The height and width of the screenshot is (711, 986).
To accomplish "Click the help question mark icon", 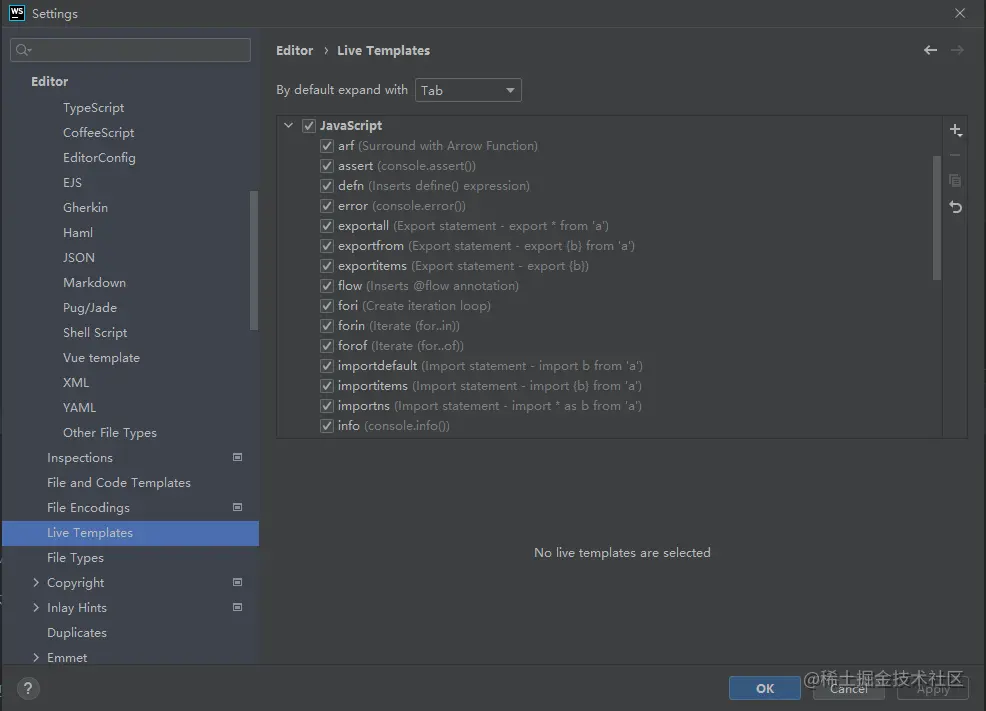I will [x=28, y=688].
